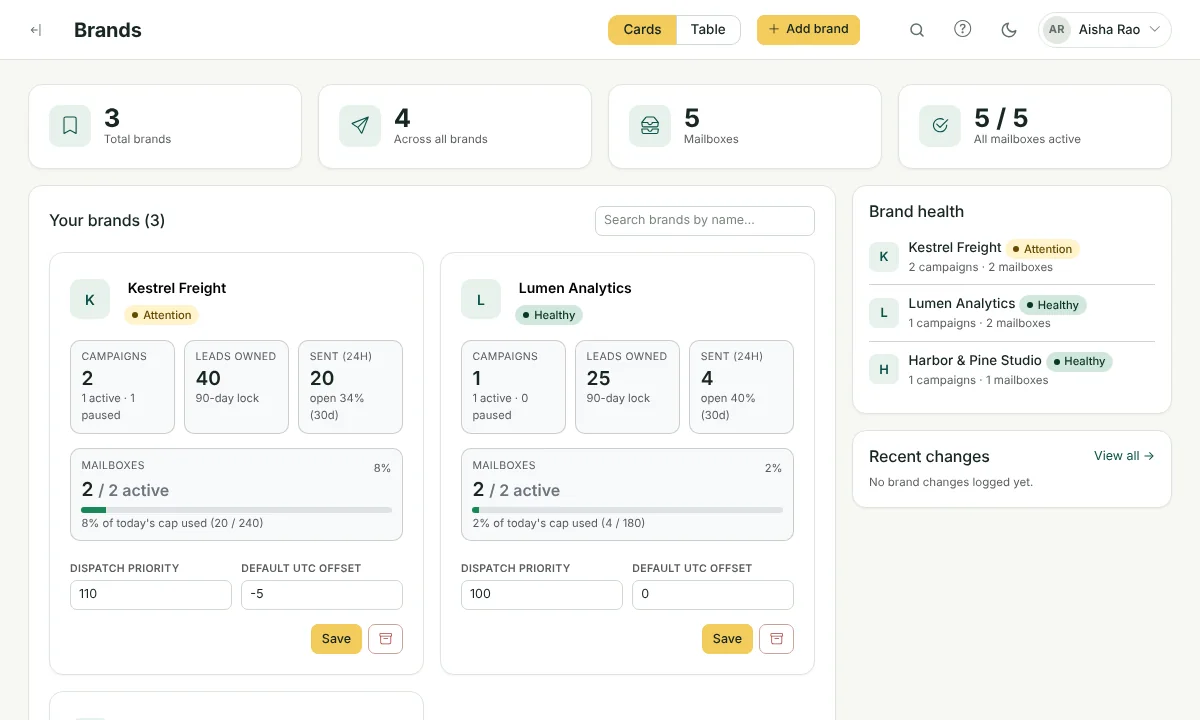Edit Kestrel Freight default UTC offset field
Viewport: 1200px width, 720px height.
(322, 595)
